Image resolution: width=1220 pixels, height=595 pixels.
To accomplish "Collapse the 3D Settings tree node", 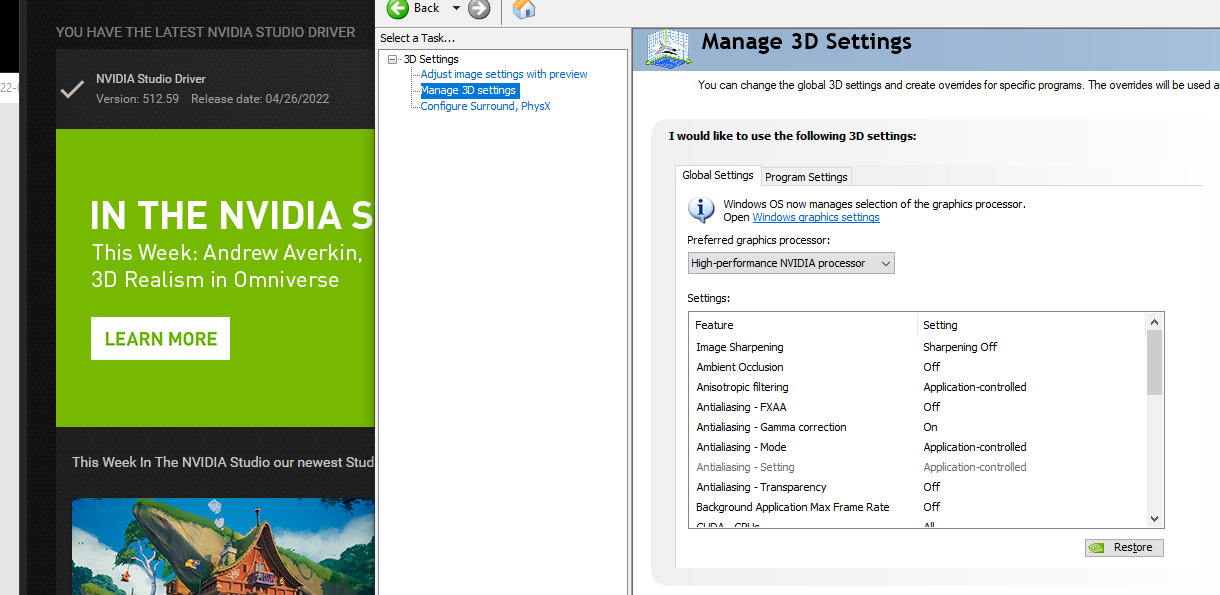I will (393, 59).
